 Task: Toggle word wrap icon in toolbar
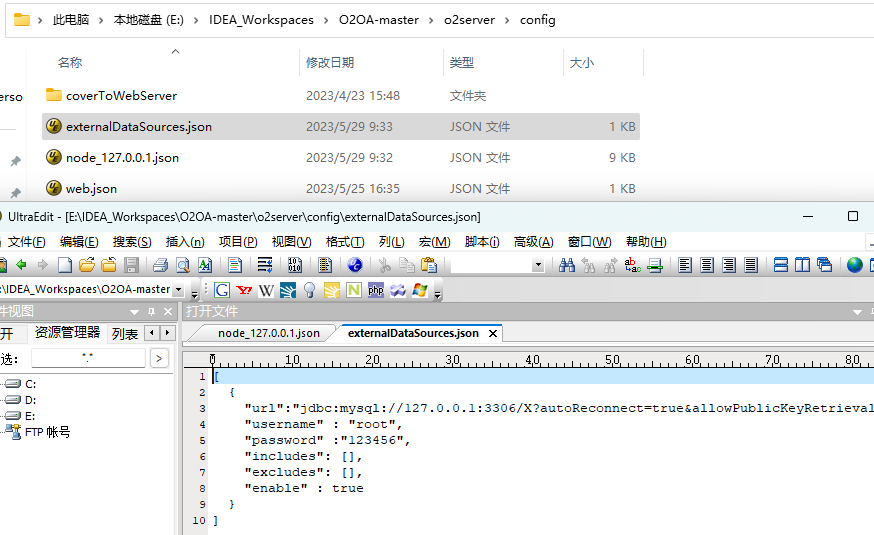[265, 265]
